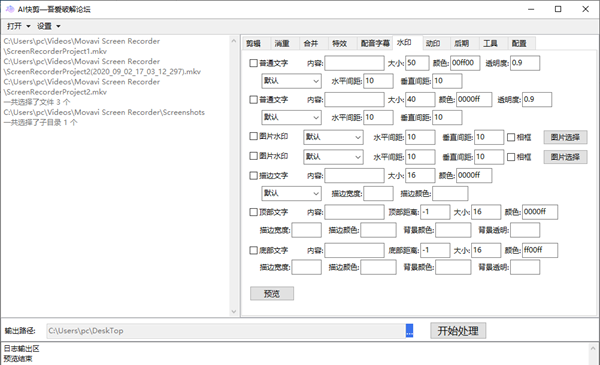Image resolution: width=600 pixels, height=365 pixels.
Task: Click the 开始处理 button
Action: (458, 331)
